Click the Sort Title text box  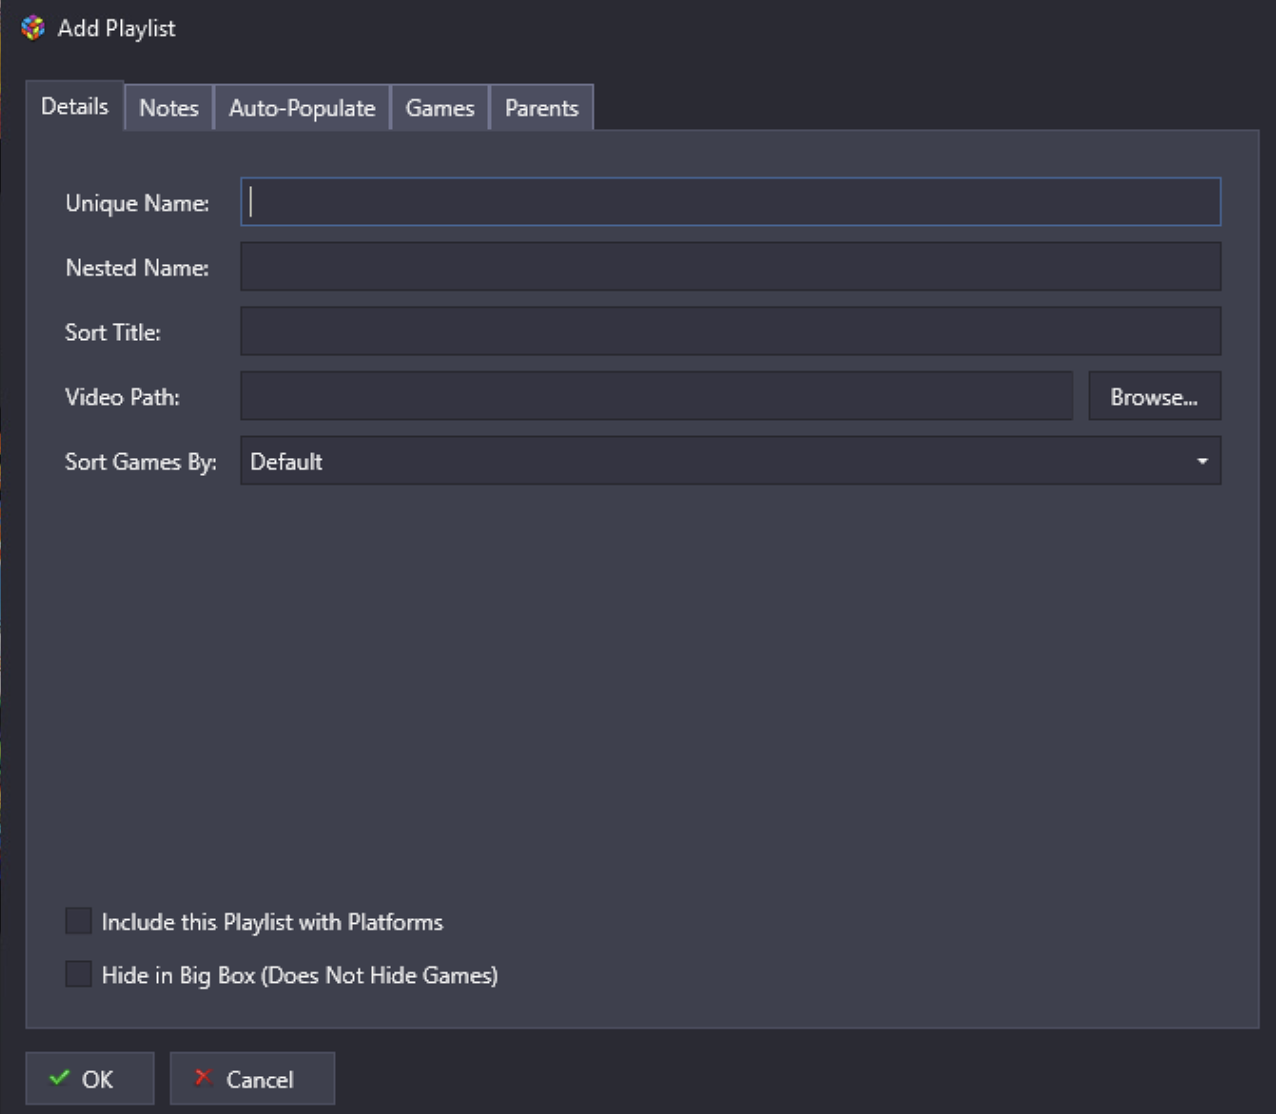click(731, 331)
